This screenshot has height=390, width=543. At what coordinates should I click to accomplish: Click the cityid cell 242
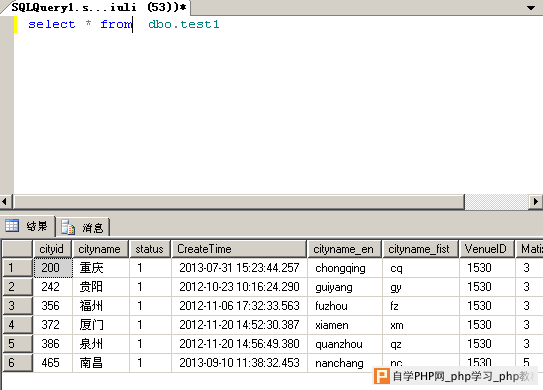(53, 287)
